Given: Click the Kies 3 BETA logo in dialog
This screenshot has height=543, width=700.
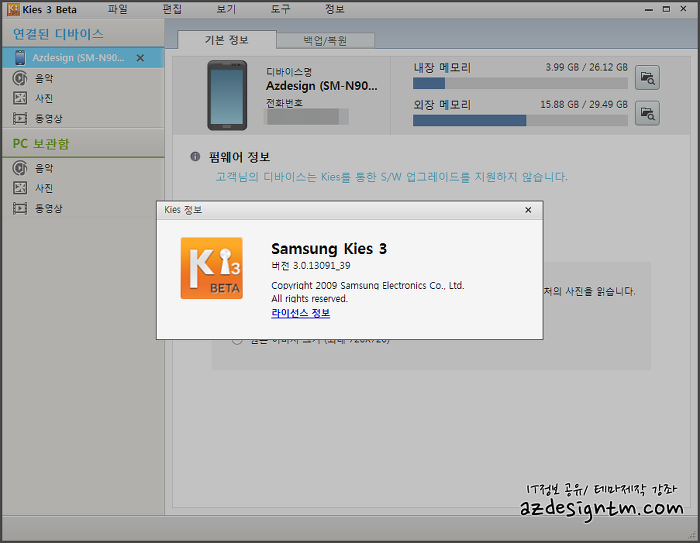Looking at the screenshot, I should 212,268.
